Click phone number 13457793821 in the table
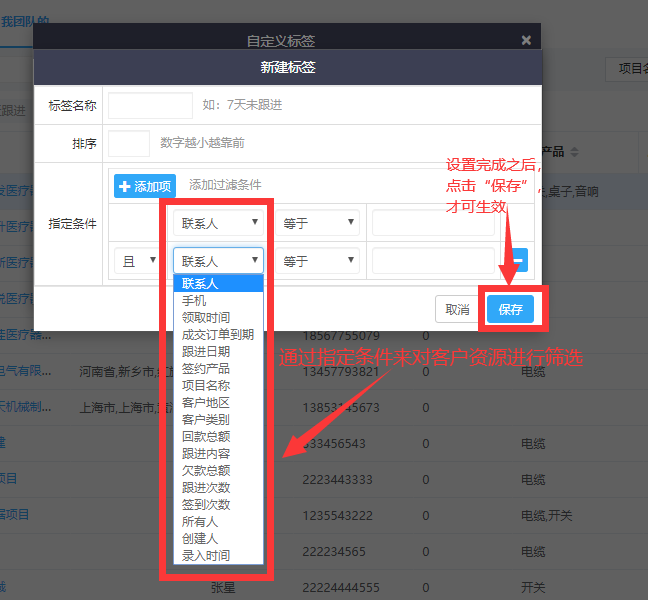Image resolution: width=648 pixels, height=600 pixels. (x=341, y=371)
